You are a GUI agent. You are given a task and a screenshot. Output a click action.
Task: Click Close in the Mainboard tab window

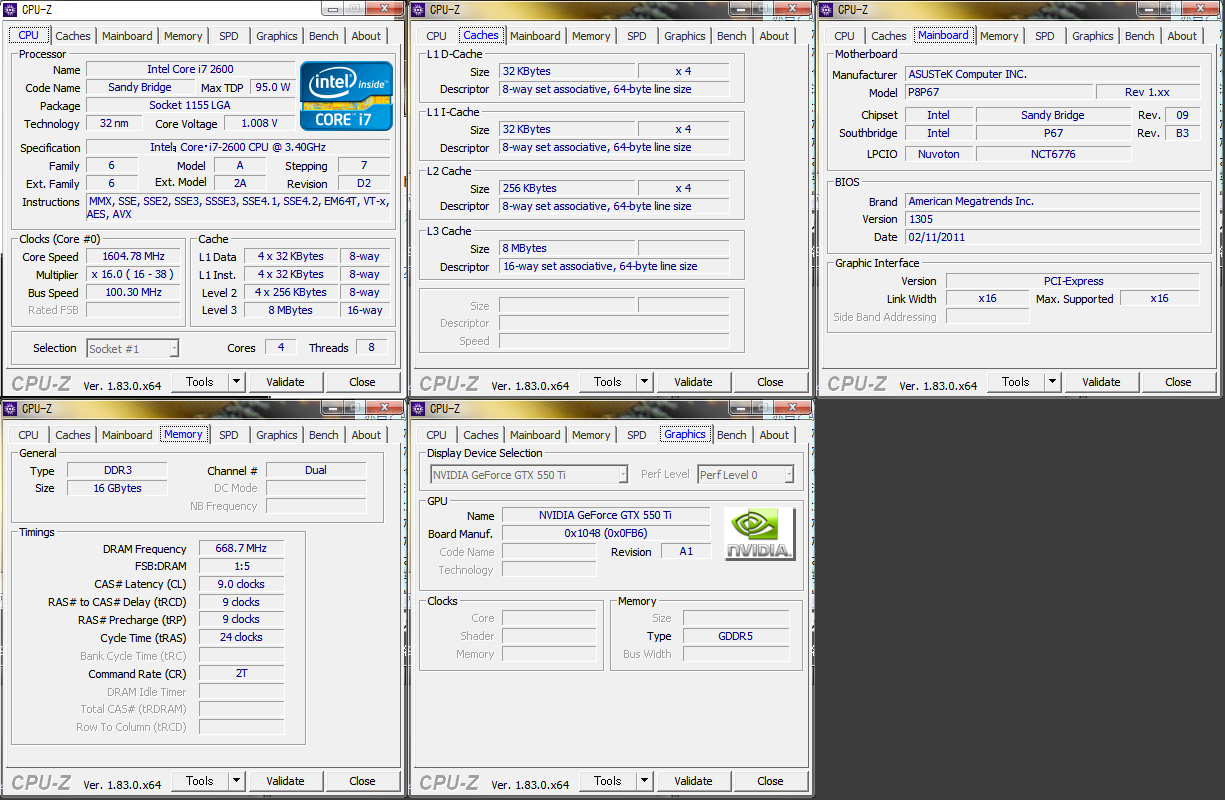click(x=1178, y=381)
